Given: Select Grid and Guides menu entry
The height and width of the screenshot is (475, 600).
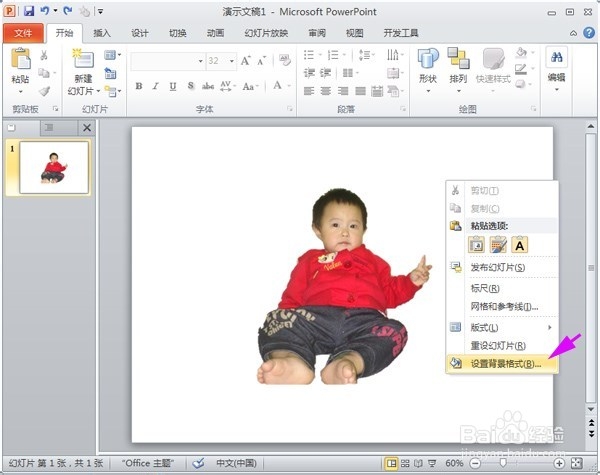Looking at the screenshot, I should point(502,307).
